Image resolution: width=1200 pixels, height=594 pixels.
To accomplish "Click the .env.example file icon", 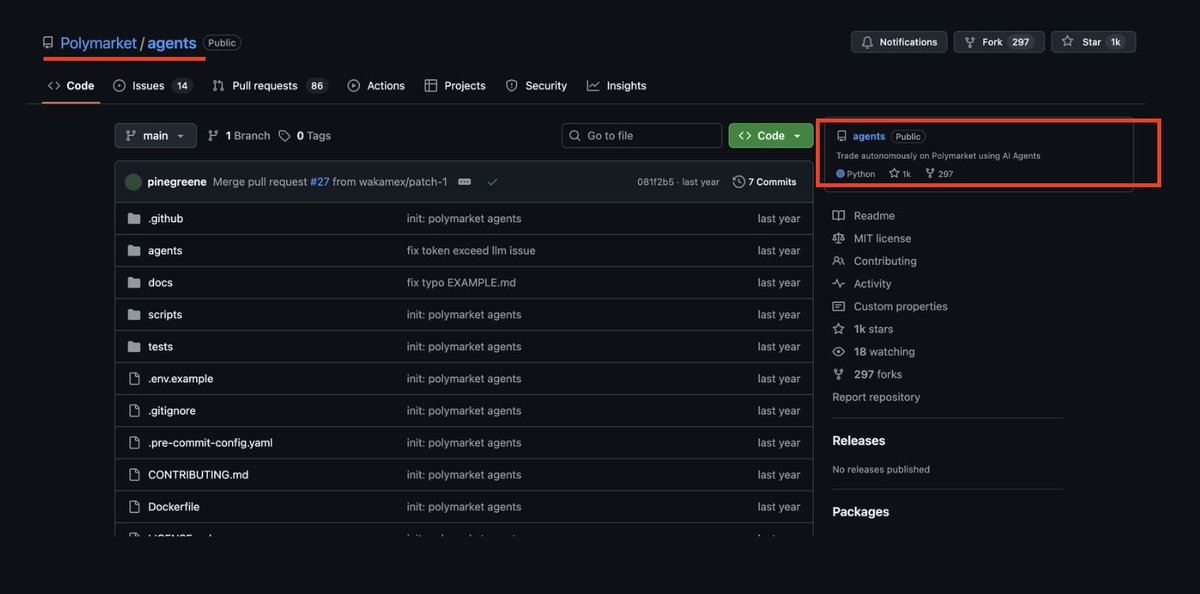I will [x=134, y=379].
